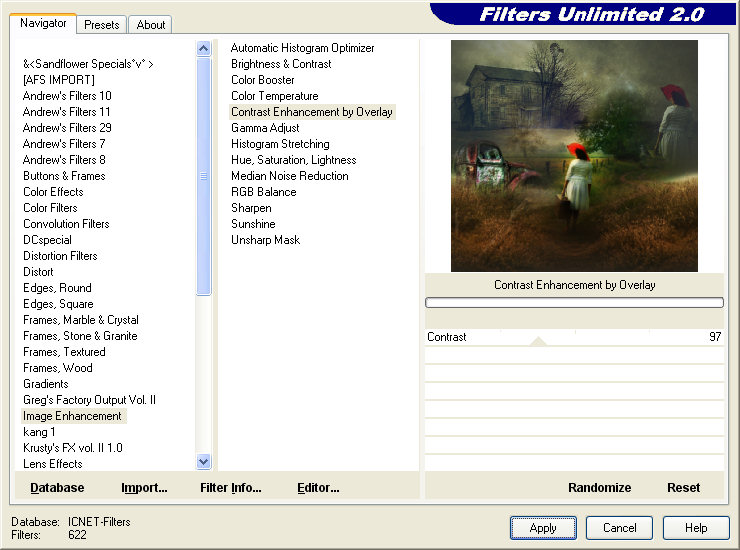Open Andrew's Filters 10 category
The height and width of the screenshot is (550, 740).
pos(67,96)
